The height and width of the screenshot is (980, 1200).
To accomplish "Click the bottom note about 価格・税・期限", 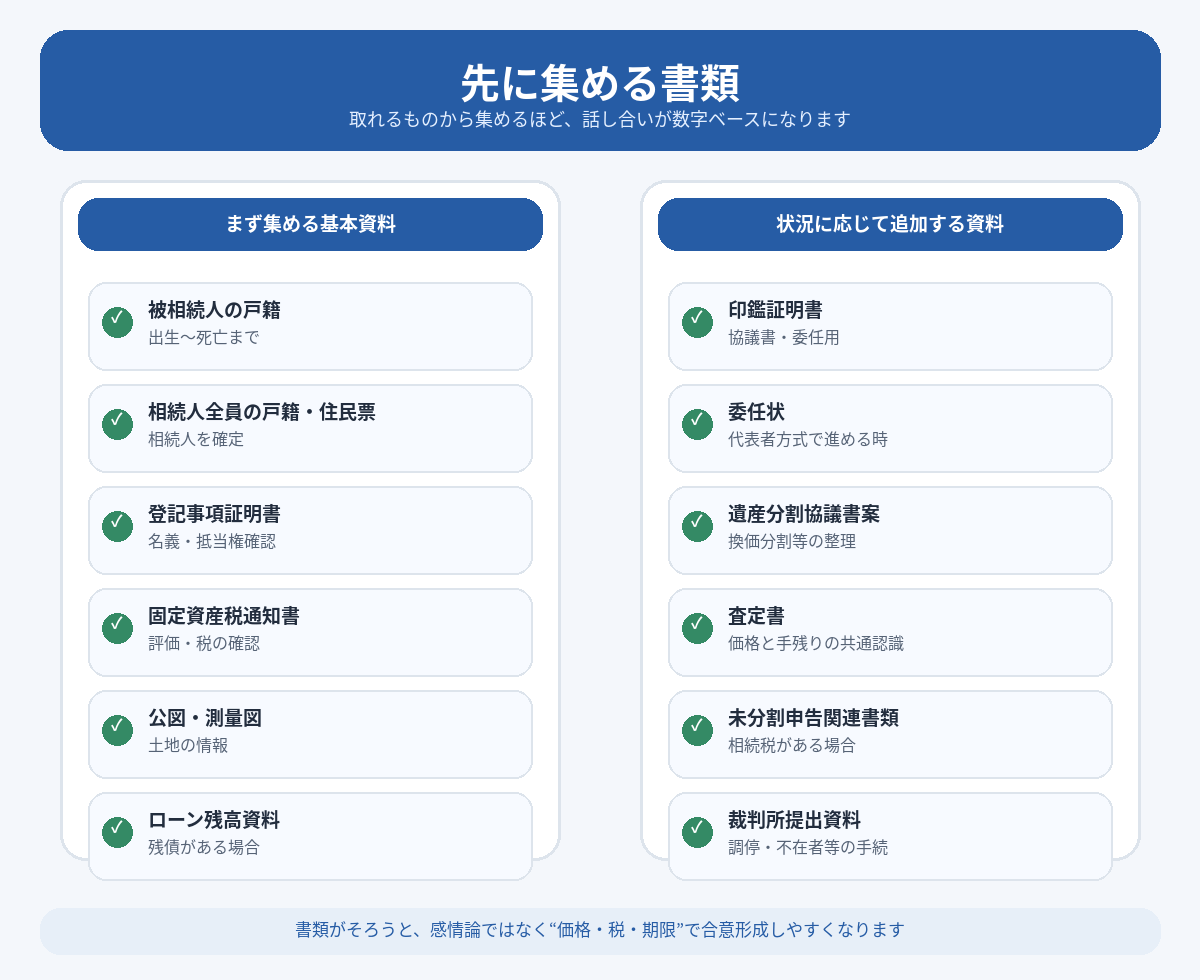I will tap(600, 930).
